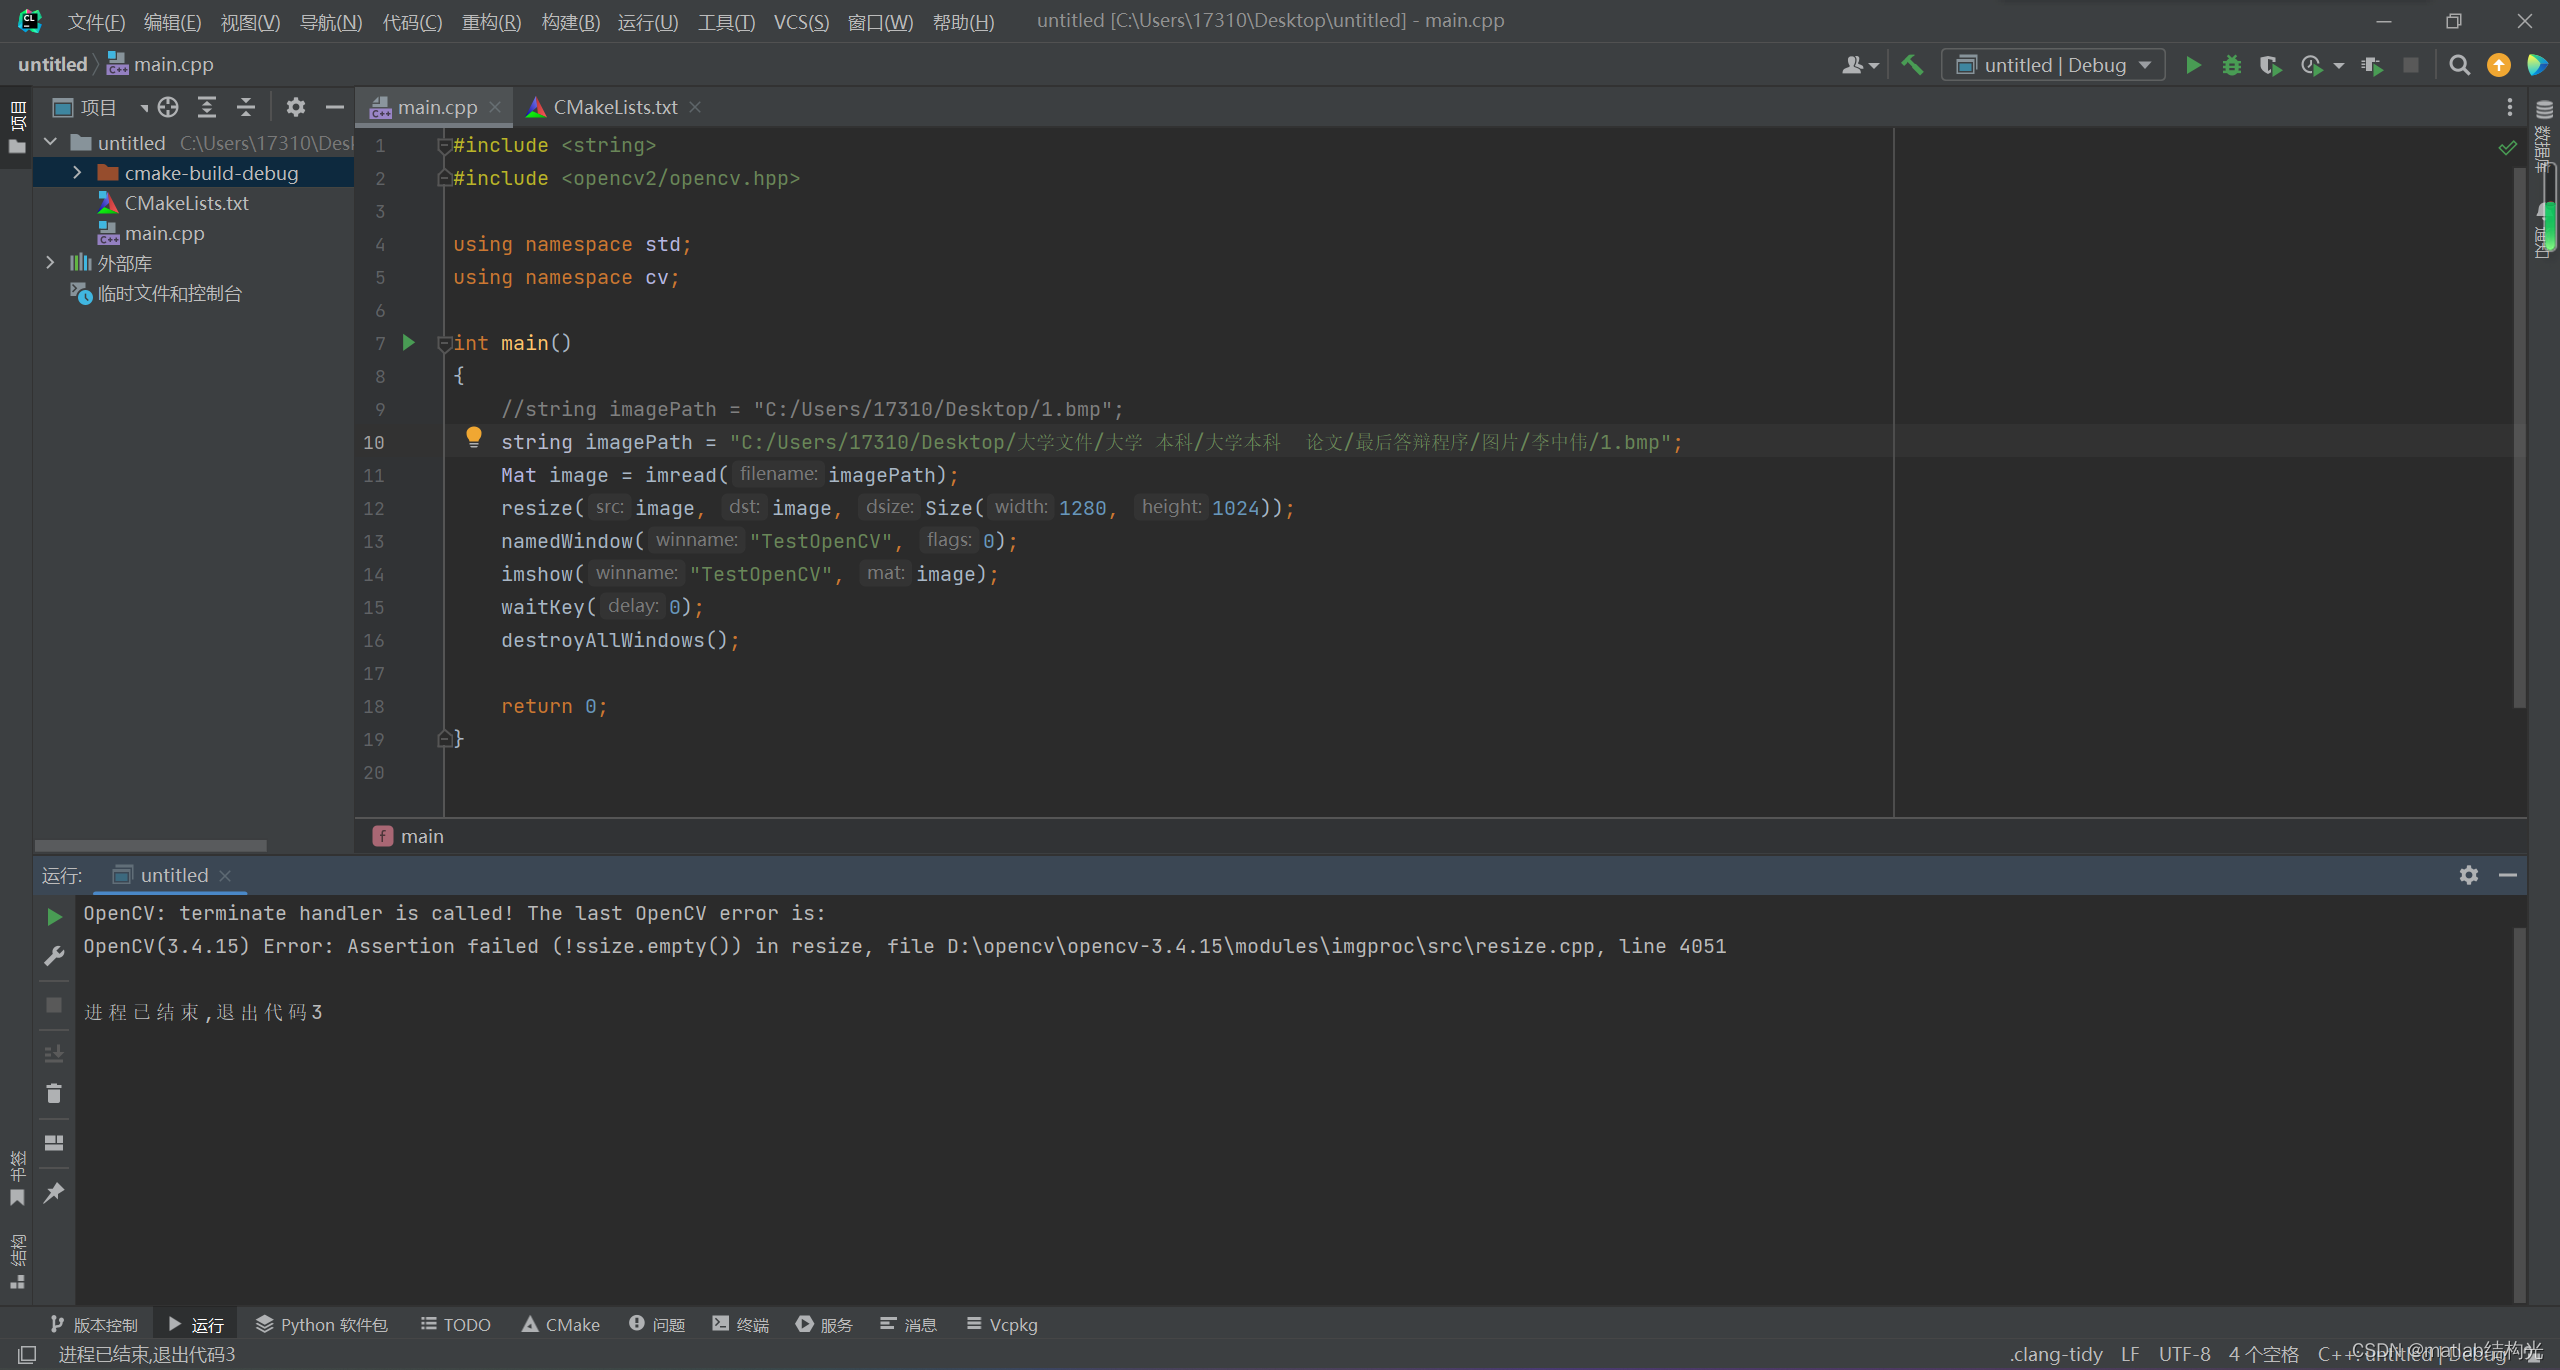Select 临时文件和控制台 in project tree
The height and width of the screenshot is (1370, 2560).
pos(169,293)
